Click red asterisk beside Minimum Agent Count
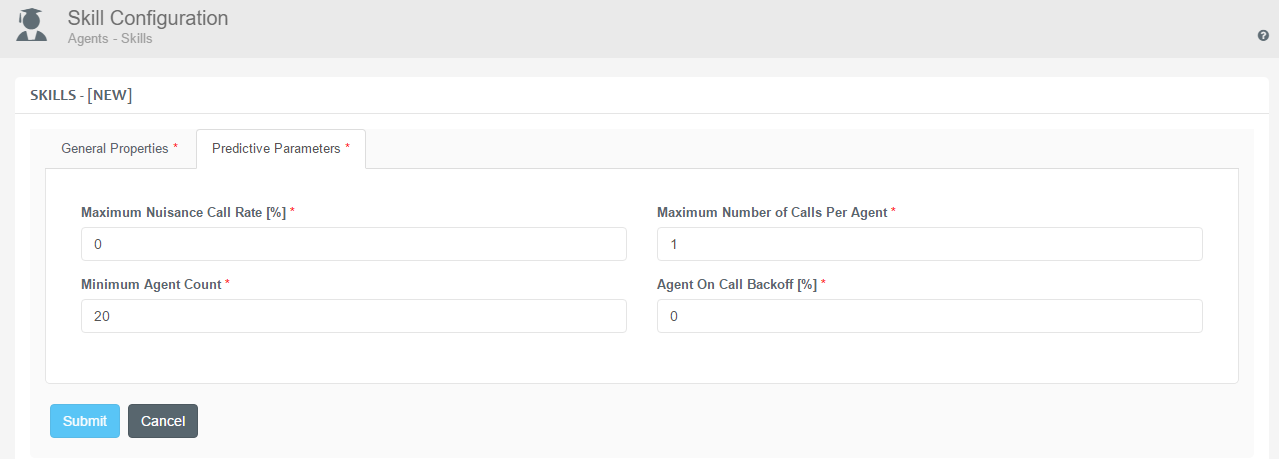Image resolution: width=1279 pixels, height=459 pixels. tap(228, 283)
